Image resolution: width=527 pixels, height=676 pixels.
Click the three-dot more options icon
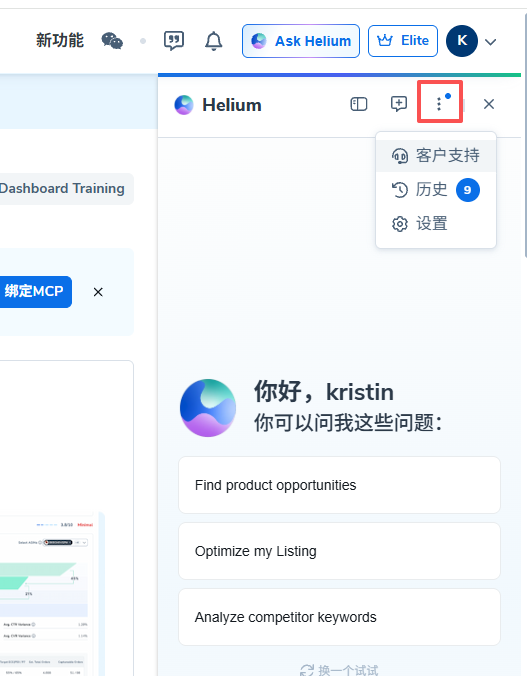point(439,103)
